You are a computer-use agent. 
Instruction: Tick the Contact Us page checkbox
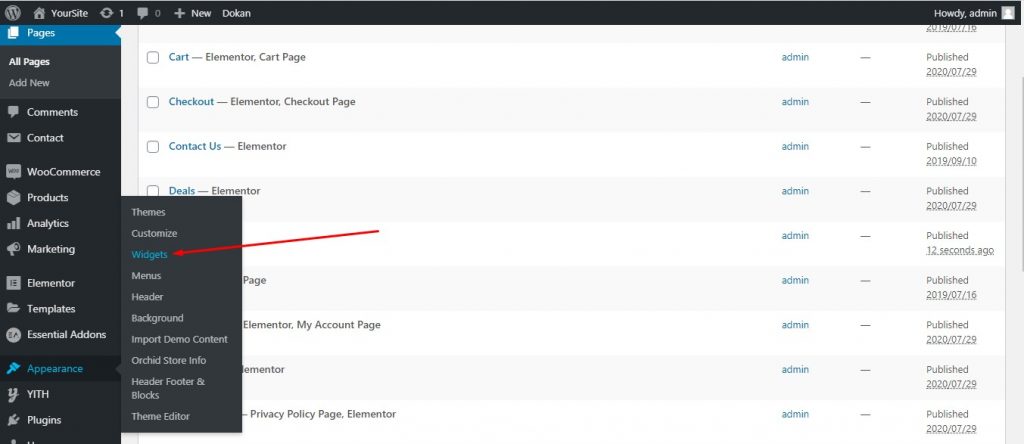[153, 147]
